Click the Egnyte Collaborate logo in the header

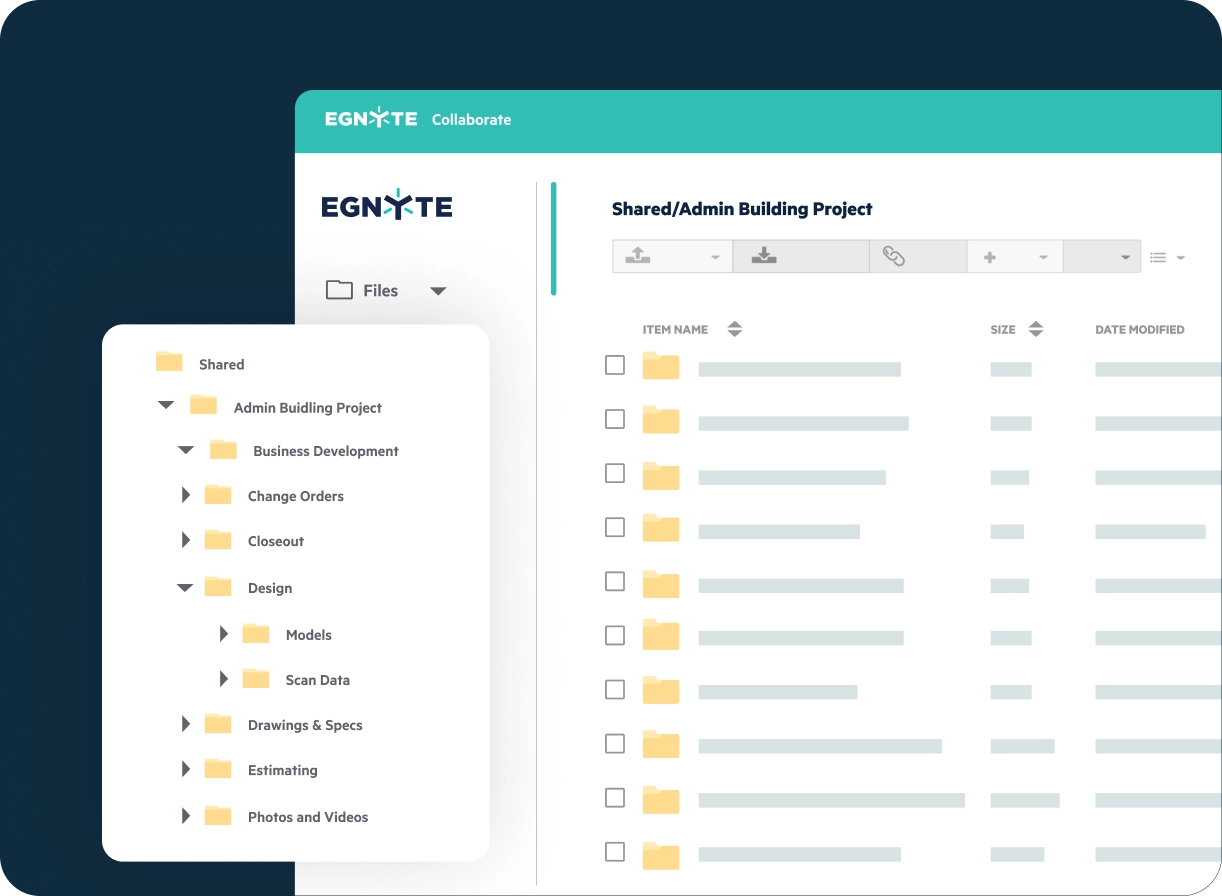[x=371, y=119]
